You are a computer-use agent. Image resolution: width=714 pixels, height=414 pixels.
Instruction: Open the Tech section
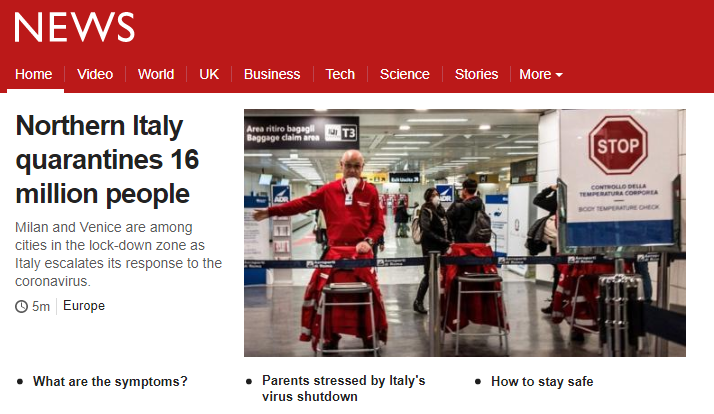point(340,74)
